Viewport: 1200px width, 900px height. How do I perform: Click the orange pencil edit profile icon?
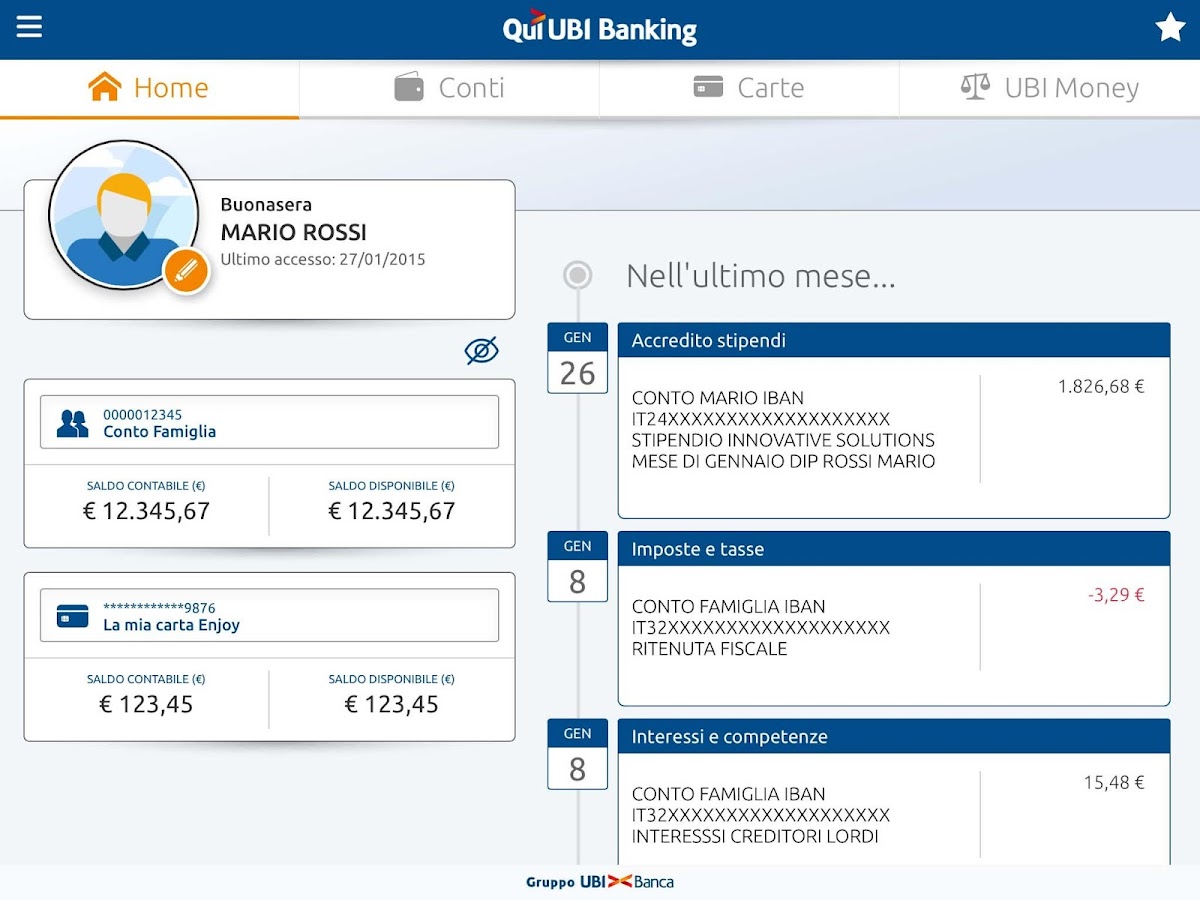[186, 271]
